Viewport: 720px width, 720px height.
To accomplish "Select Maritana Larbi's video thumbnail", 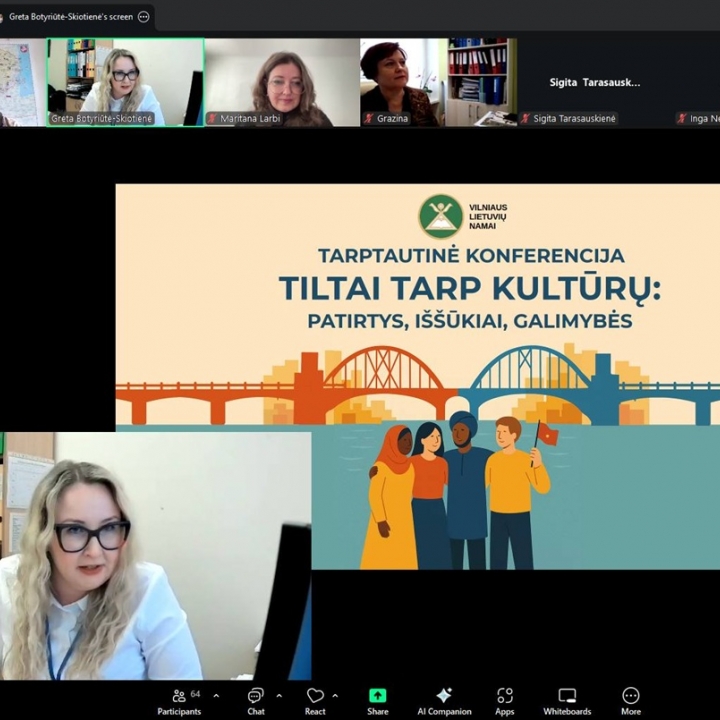I will (x=282, y=80).
